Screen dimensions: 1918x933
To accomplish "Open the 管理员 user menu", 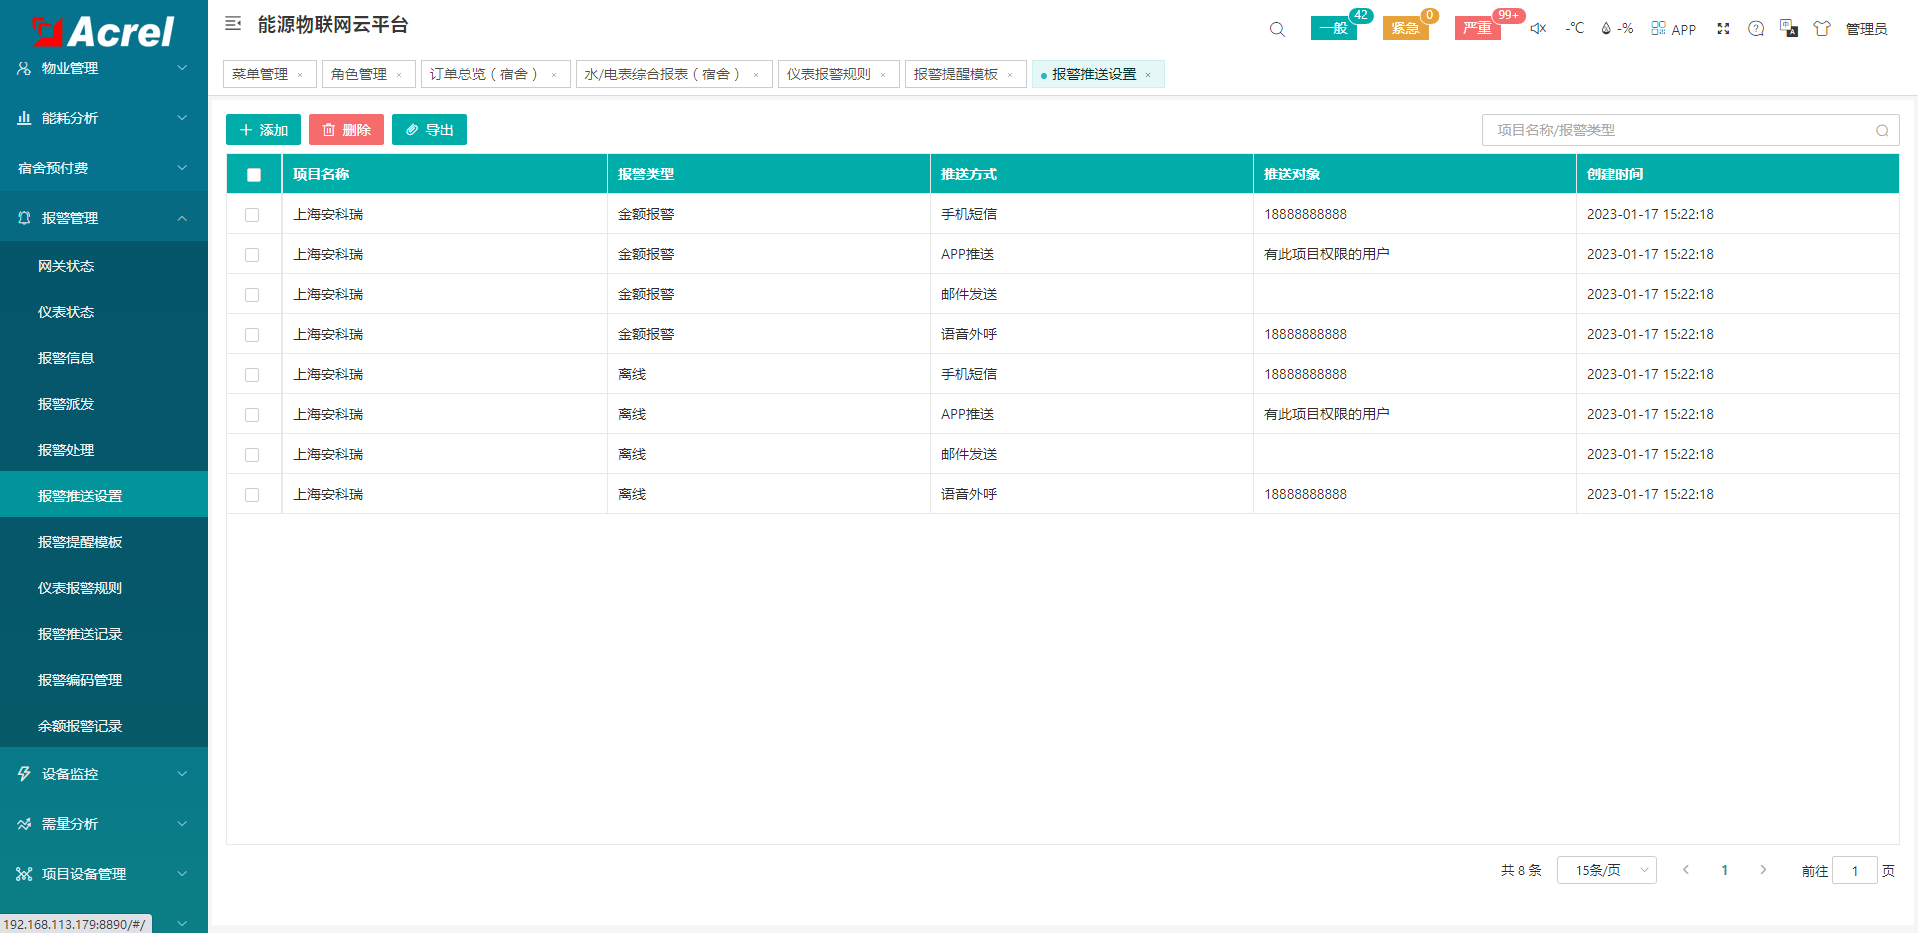I will (1866, 29).
